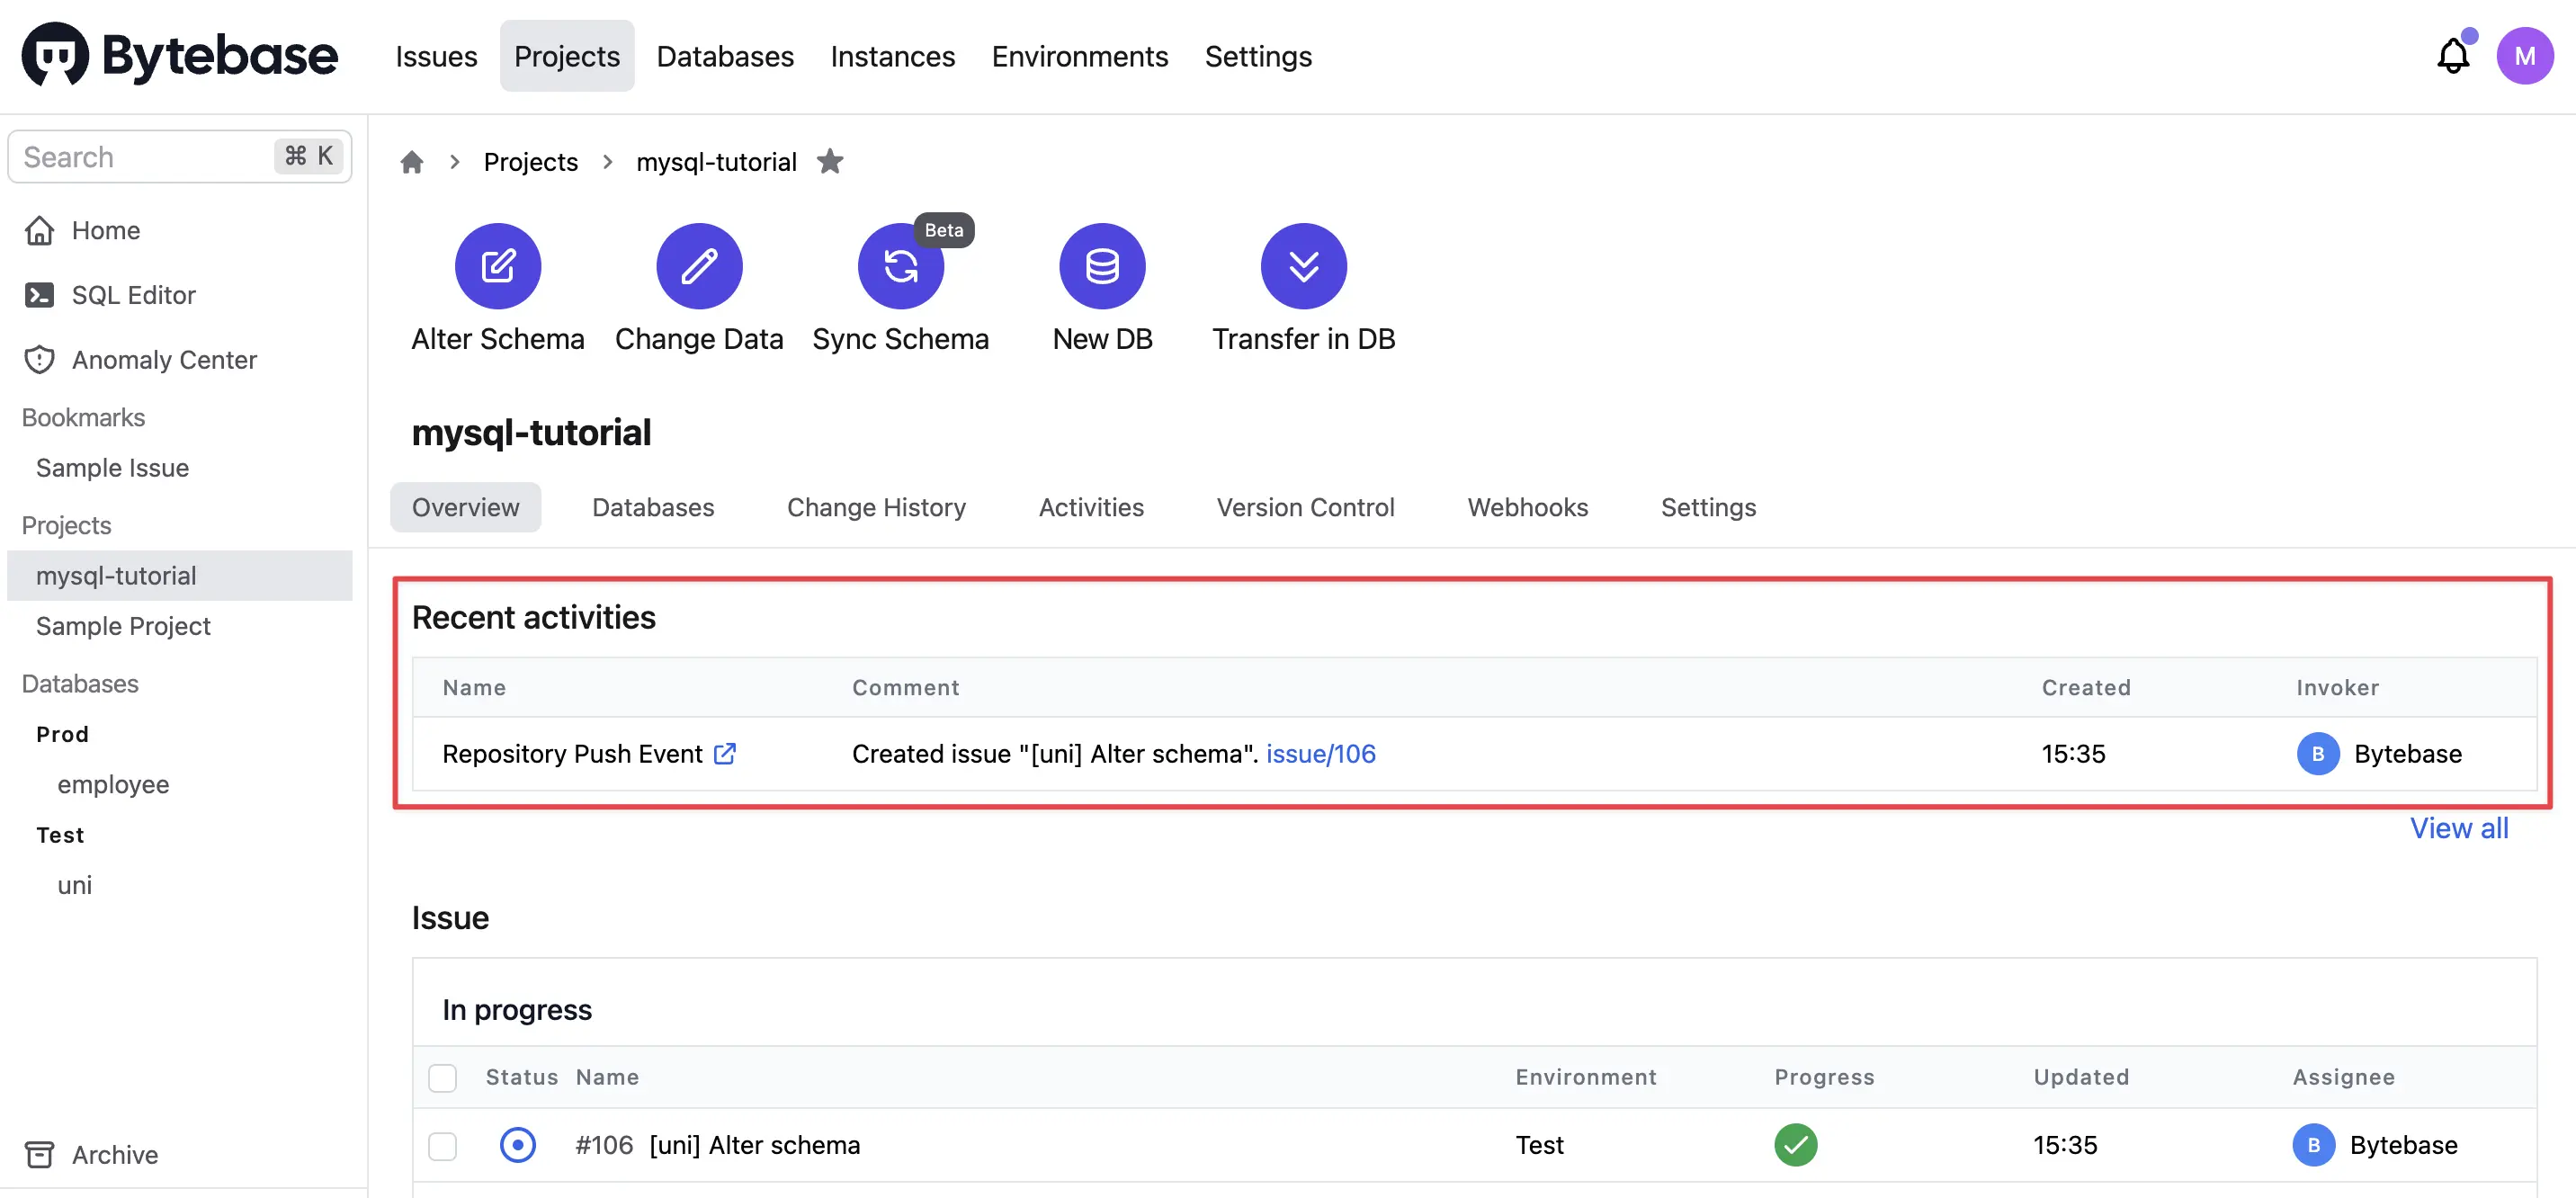Click the Alter Schema icon
This screenshot has height=1198, width=2576.
(498, 266)
